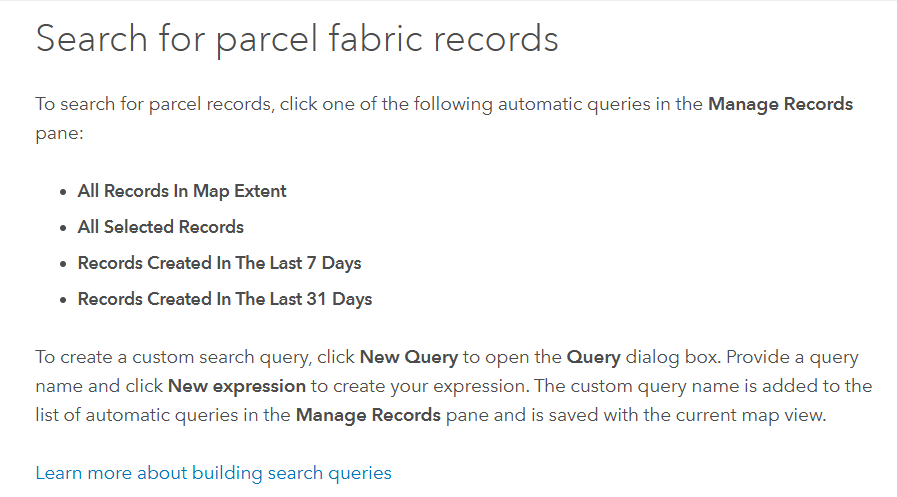897x497 pixels.
Task: Click the 'All Records In Map Extent' list item
Action: pyautogui.click(x=182, y=191)
